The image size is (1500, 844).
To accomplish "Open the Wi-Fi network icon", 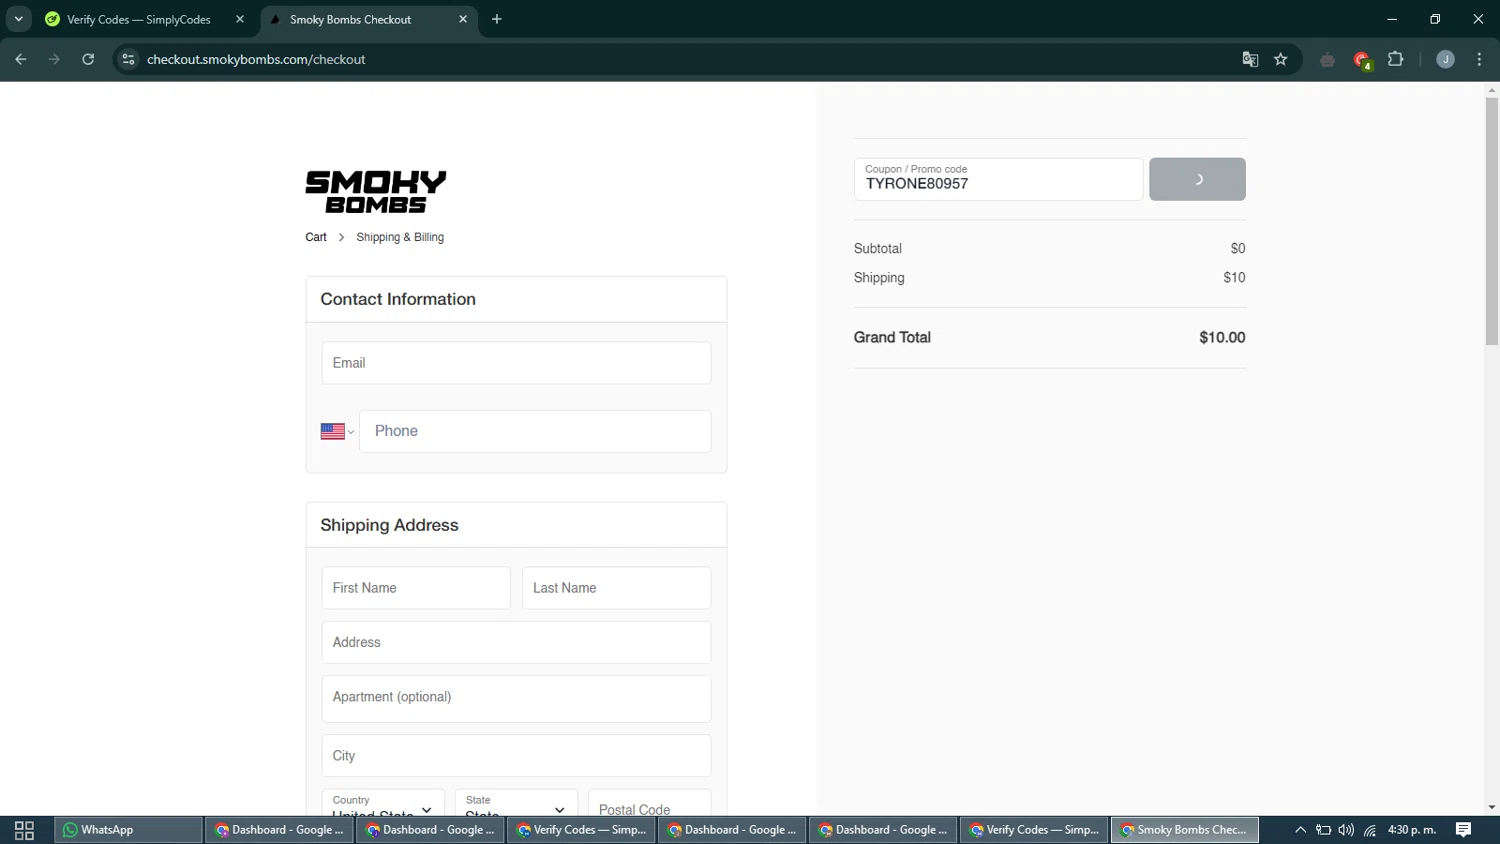I will 1370,830.
